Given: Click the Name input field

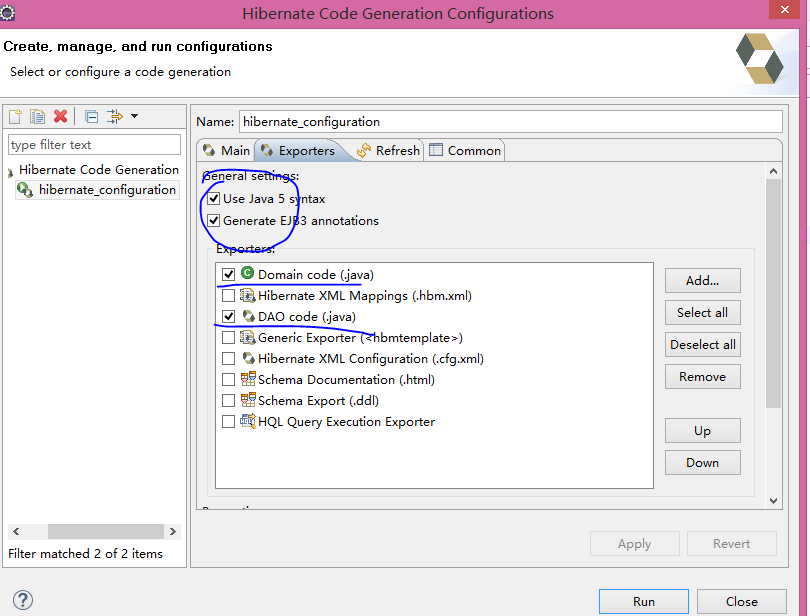Looking at the screenshot, I should pyautogui.click(x=510, y=121).
